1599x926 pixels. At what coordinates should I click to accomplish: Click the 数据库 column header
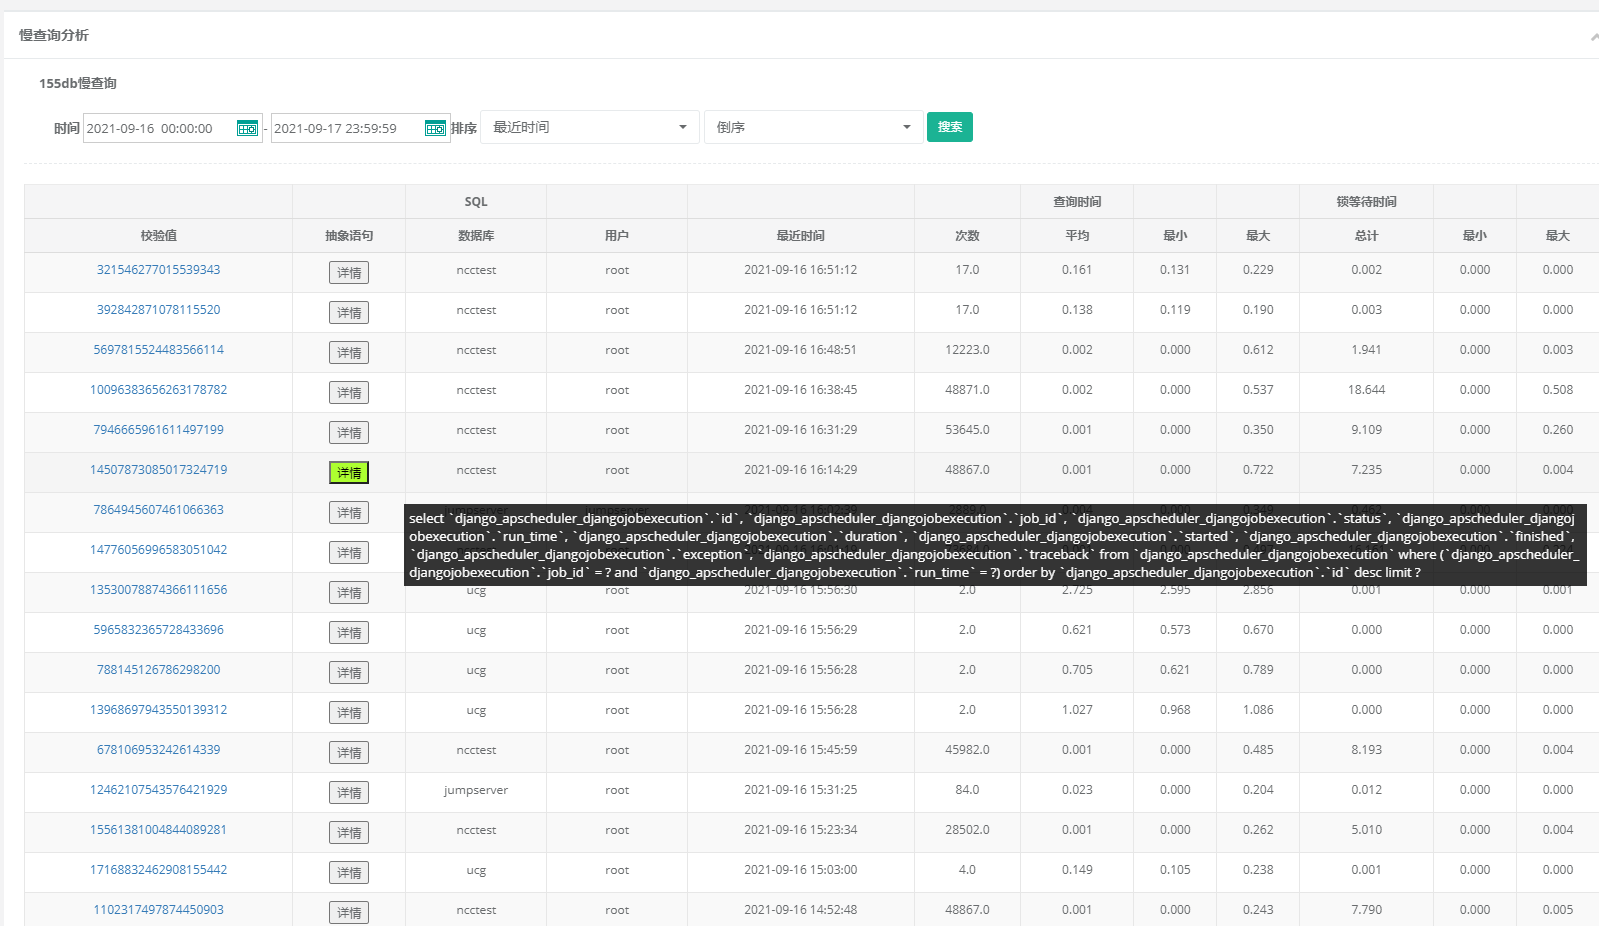point(476,236)
